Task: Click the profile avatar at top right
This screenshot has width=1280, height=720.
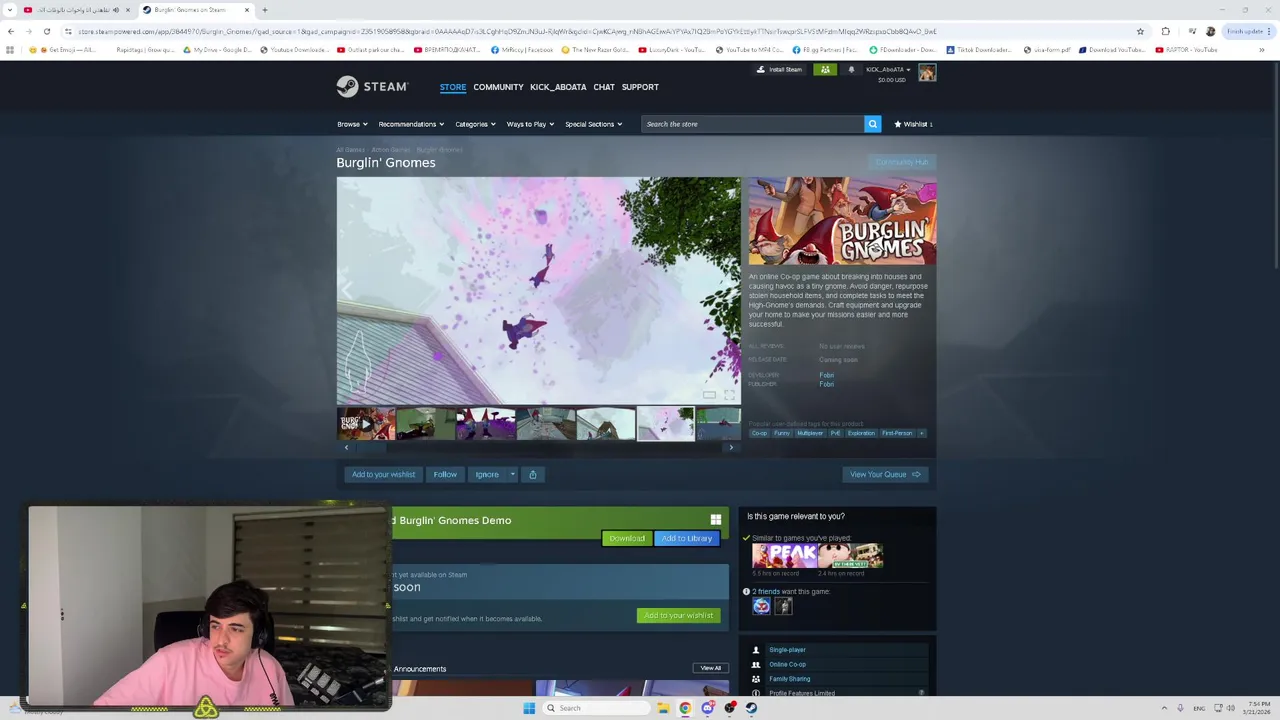Action: 927,73
